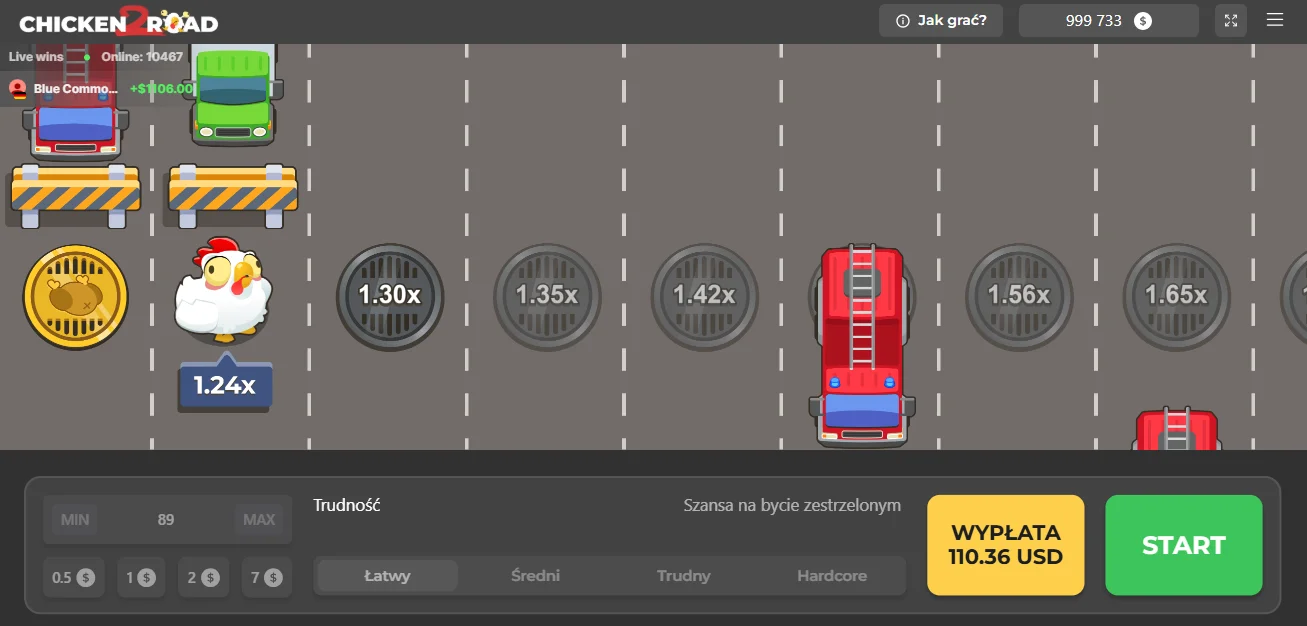
Task: Click the 1.42x manhole cover
Action: coord(704,296)
